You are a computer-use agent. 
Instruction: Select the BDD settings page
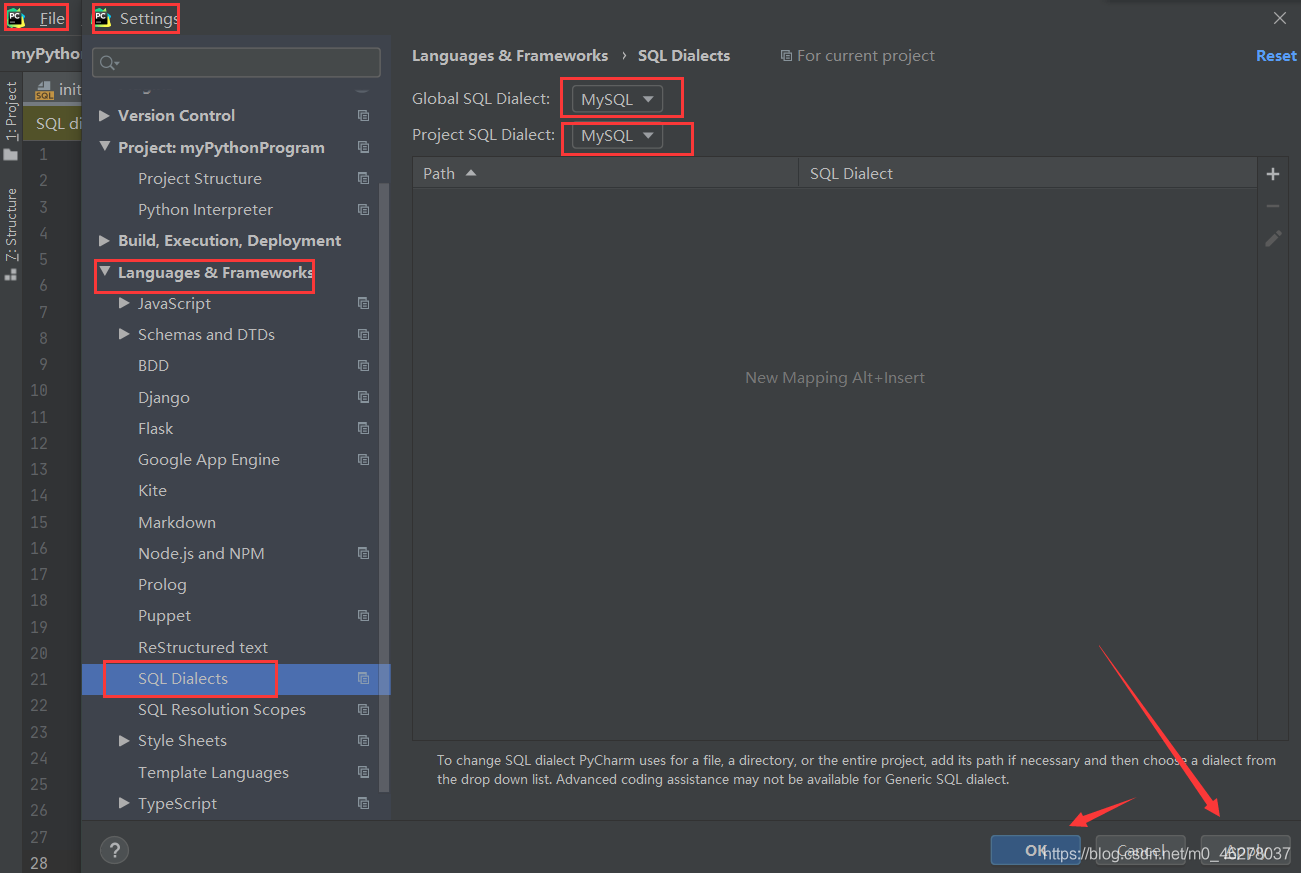click(x=153, y=365)
